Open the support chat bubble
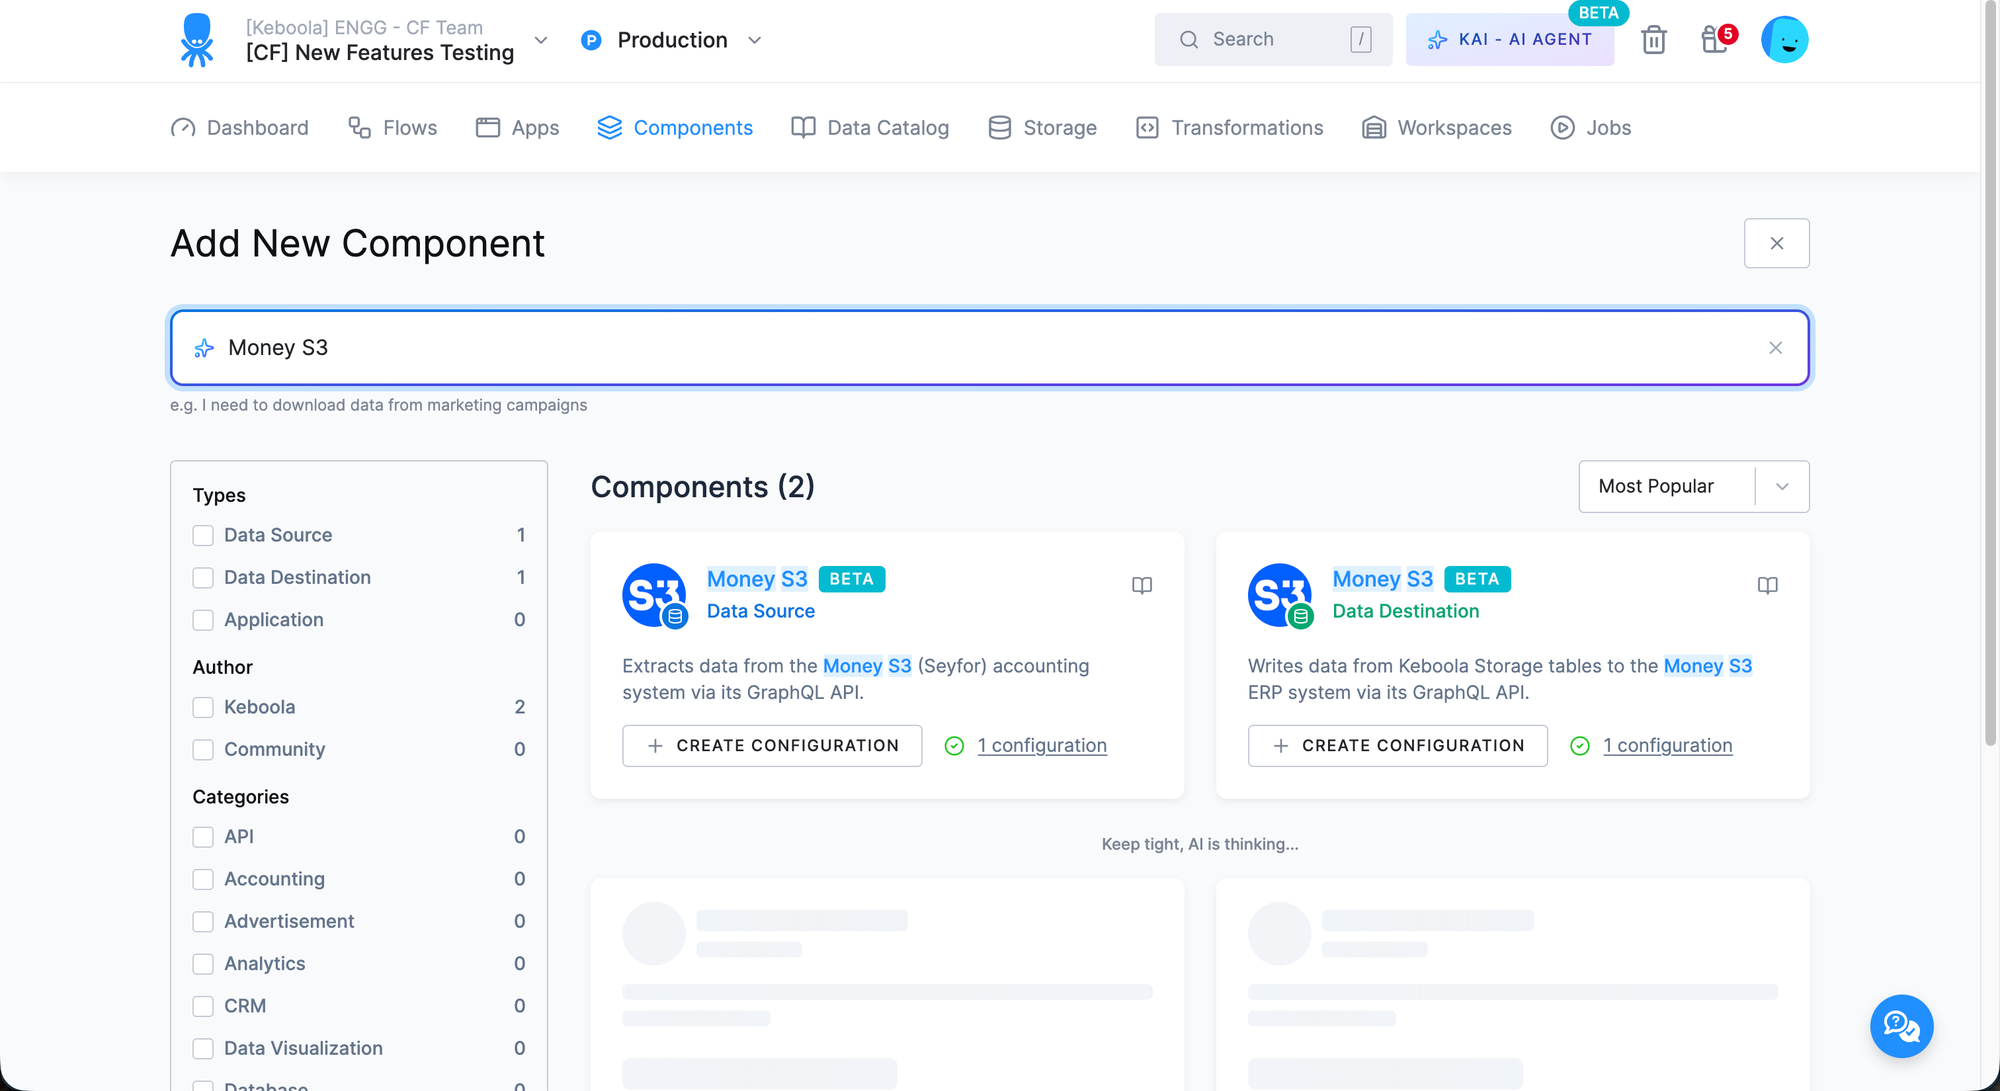Viewport: 2000px width, 1091px height. click(x=1902, y=1026)
